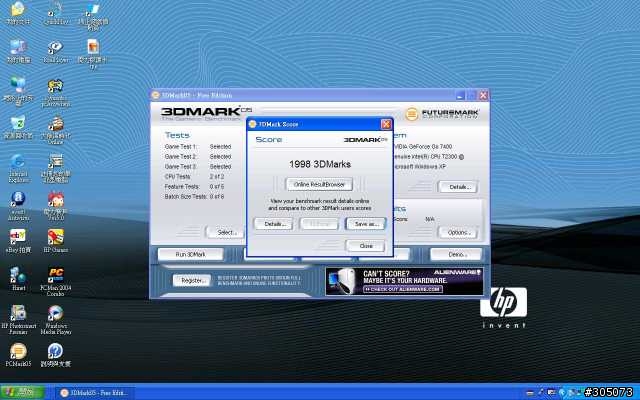The width and height of the screenshot is (640, 400).
Task: Open PC Mac 2004 Combo desktop icon
Action: (x=56, y=282)
